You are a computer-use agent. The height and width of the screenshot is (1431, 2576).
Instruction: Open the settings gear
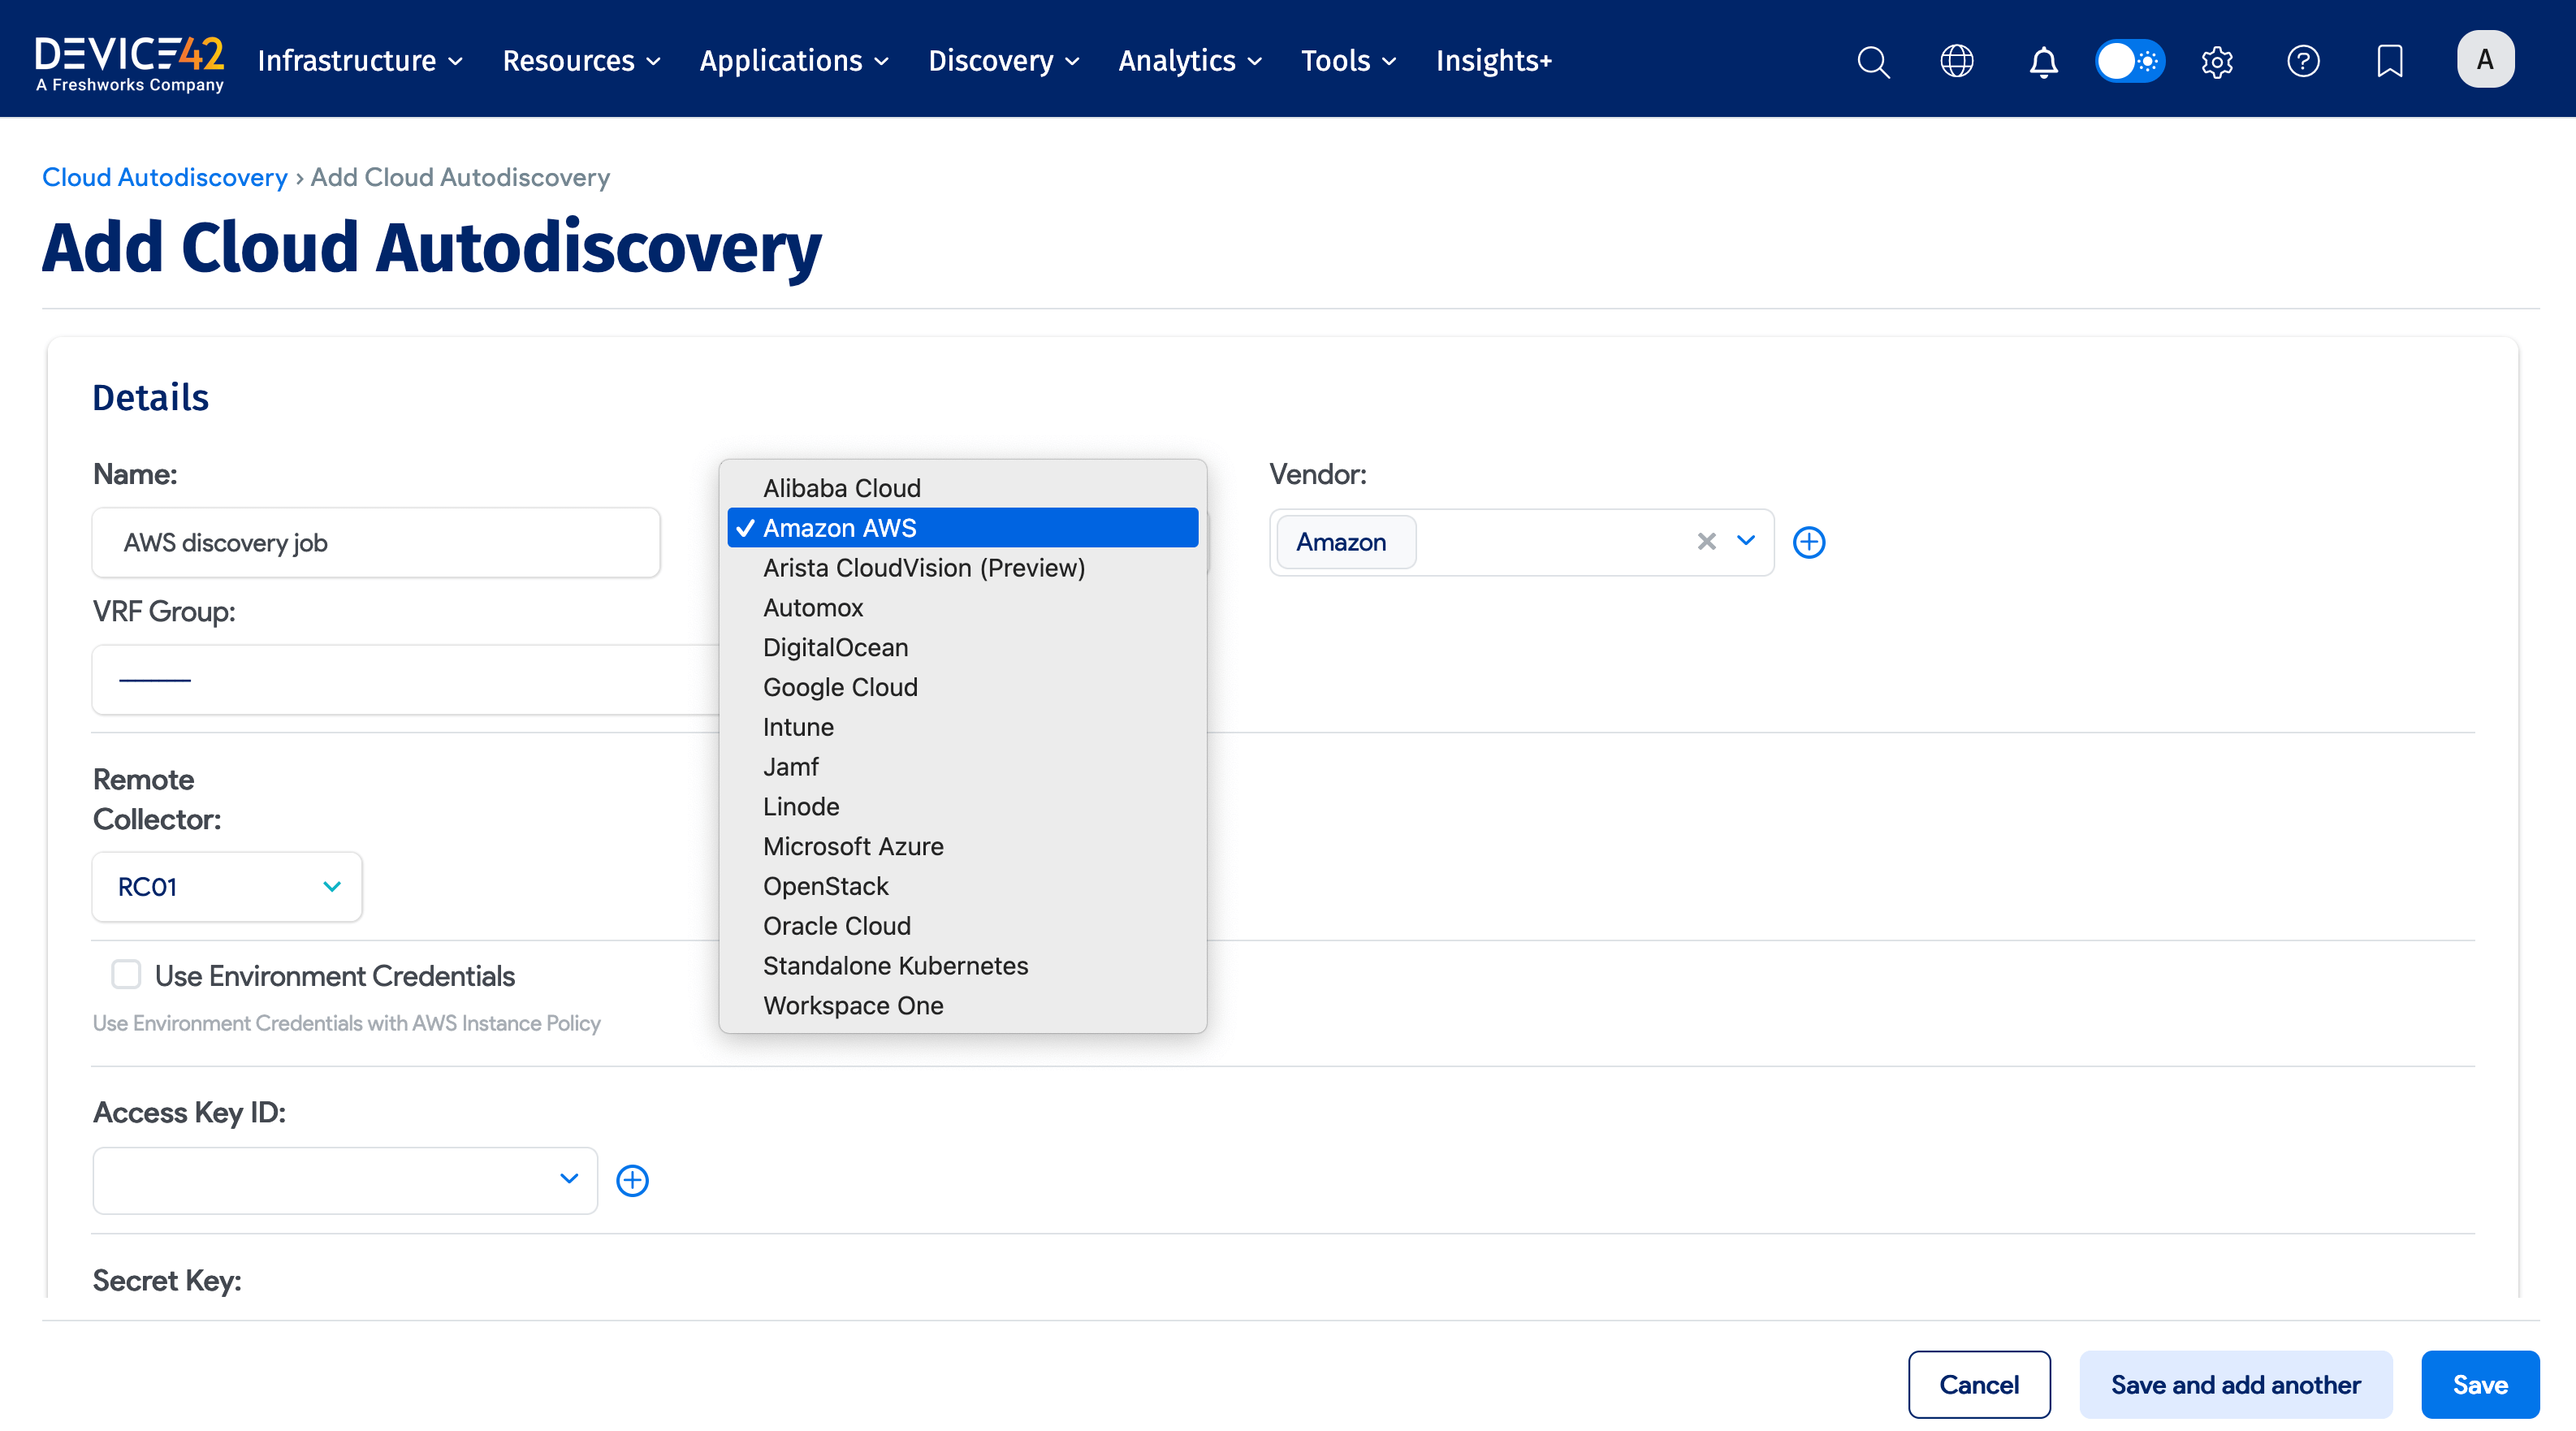pos(2217,61)
